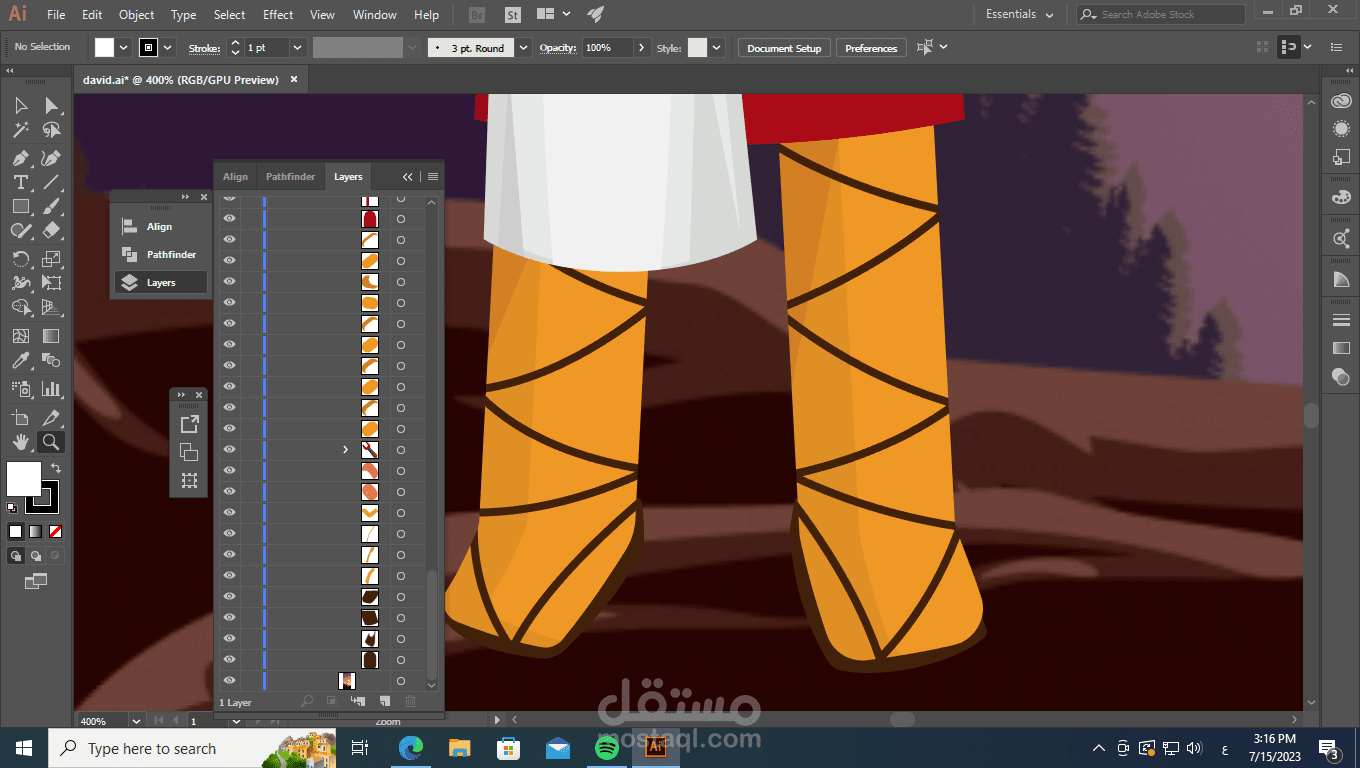Viewport: 1360px width, 768px height.
Task: Click the Delete Selection trash icon in Layers
Action: pos(410,702)
